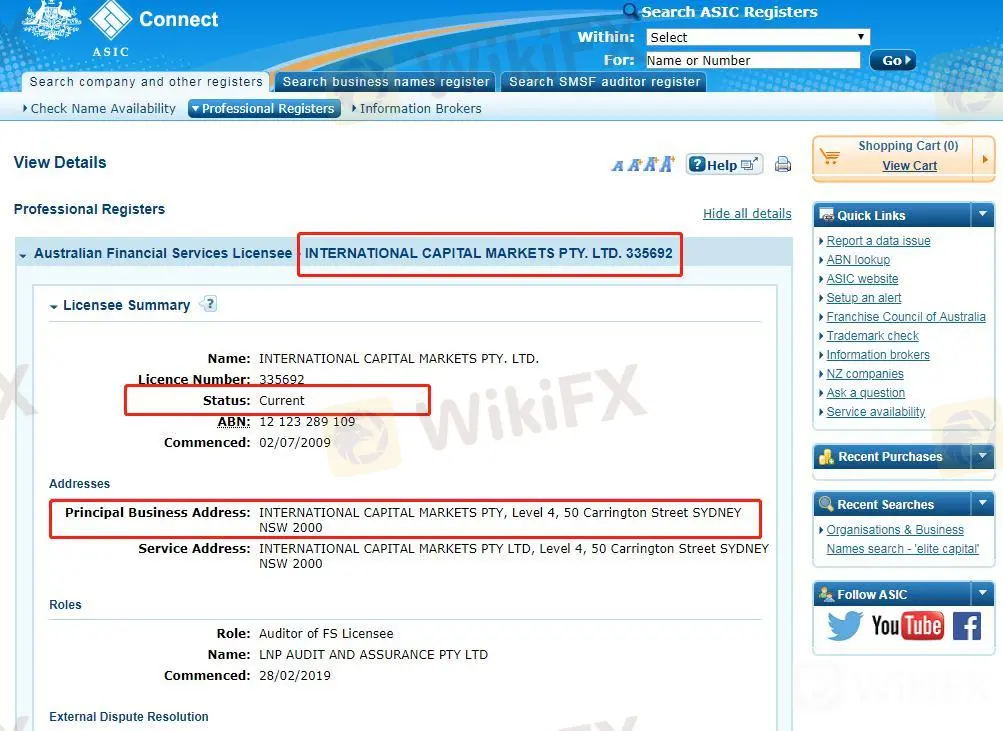Viewport: 1003px width, 731px height.
Task: Click View Cart link
Action: click(x=910, y=166)
